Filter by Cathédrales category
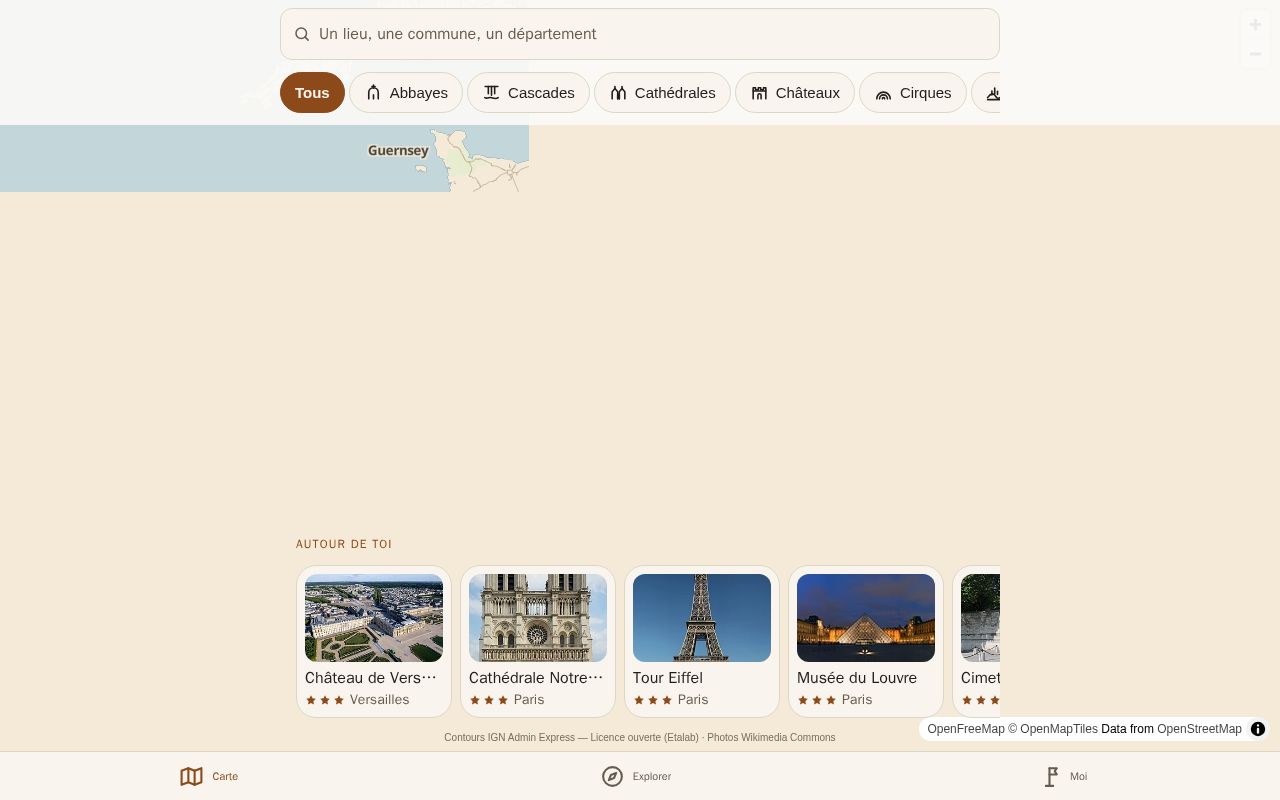This screenshot has width=1280, height=800. coord(662,93)
